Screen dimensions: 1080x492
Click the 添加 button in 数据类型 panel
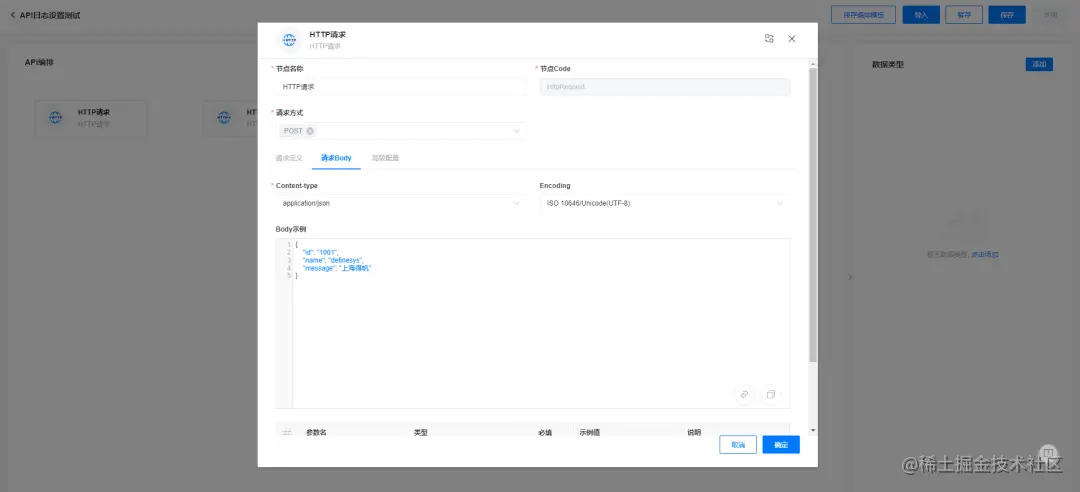pos(1039,64)
